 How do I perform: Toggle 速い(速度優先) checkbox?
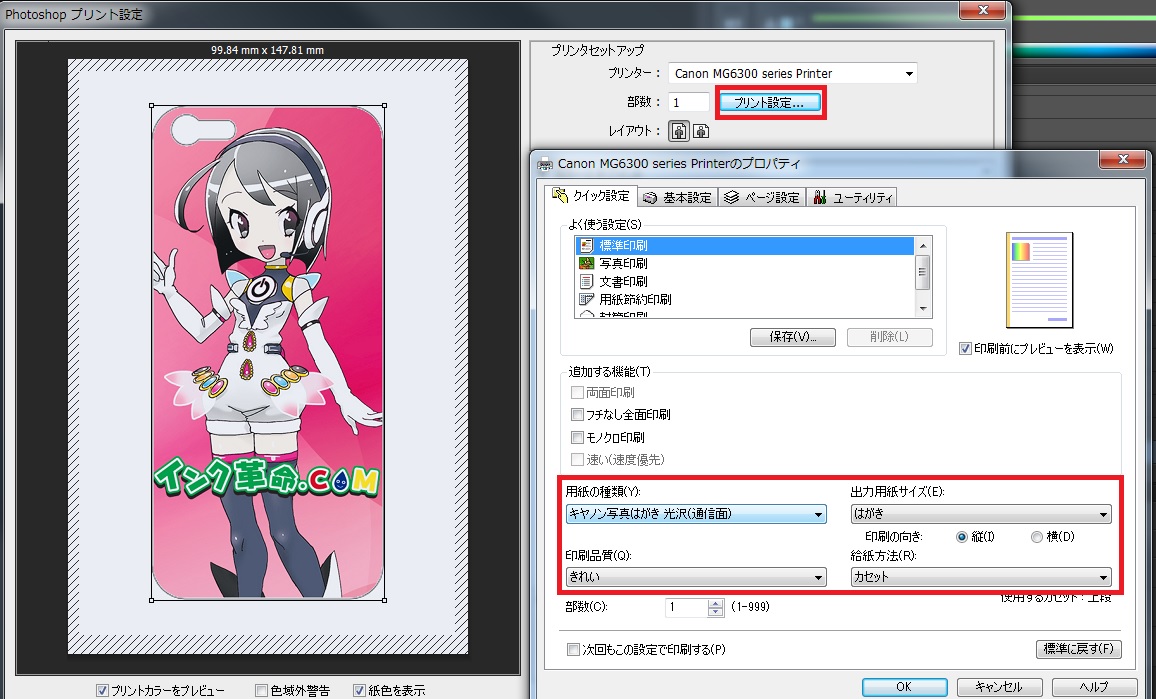tap(577, 460)
